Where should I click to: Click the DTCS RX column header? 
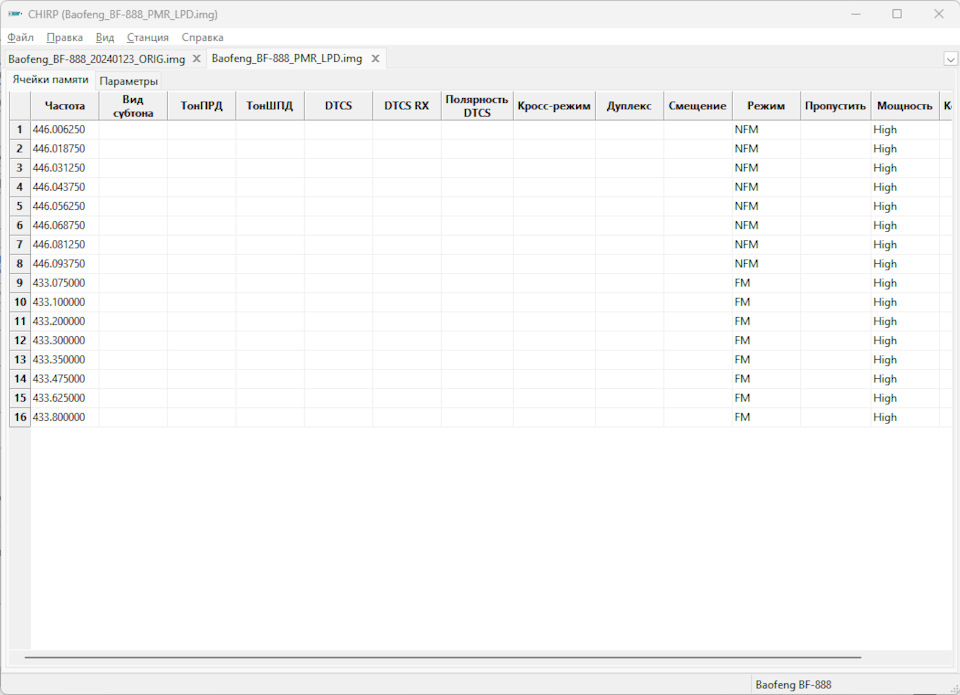[x=407, y=106]
